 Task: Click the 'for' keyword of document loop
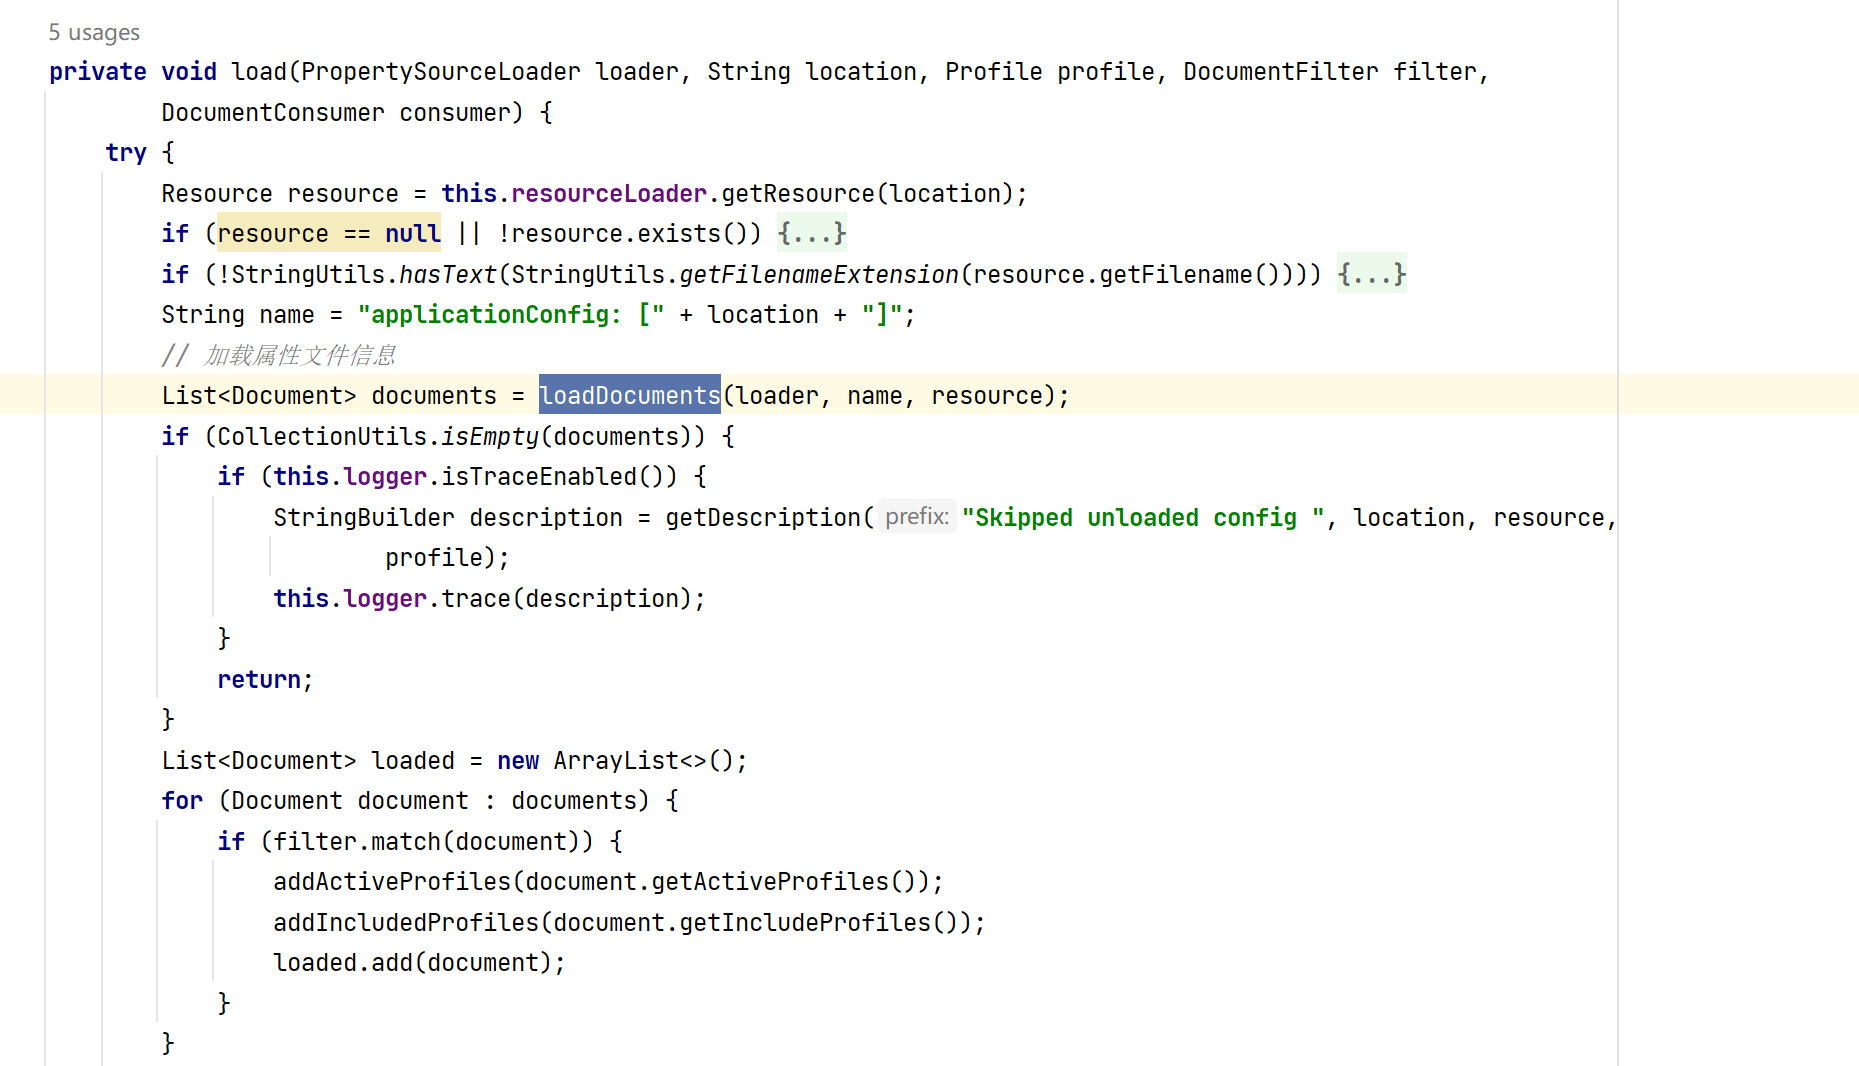click(x=182, y=800)
